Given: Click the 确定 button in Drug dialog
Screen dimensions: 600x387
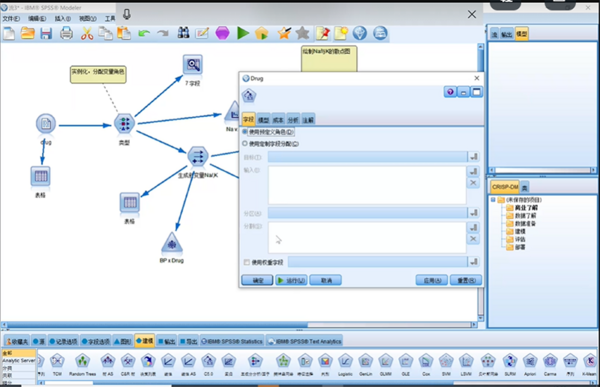Looking at the screenshot, I should [257, 280].
